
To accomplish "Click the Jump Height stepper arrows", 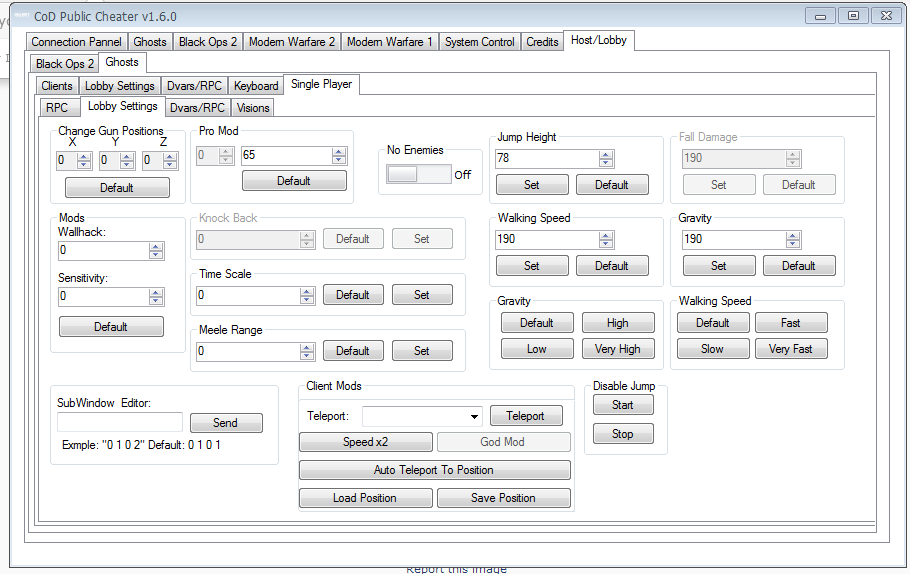I will (x=606, y=158).
